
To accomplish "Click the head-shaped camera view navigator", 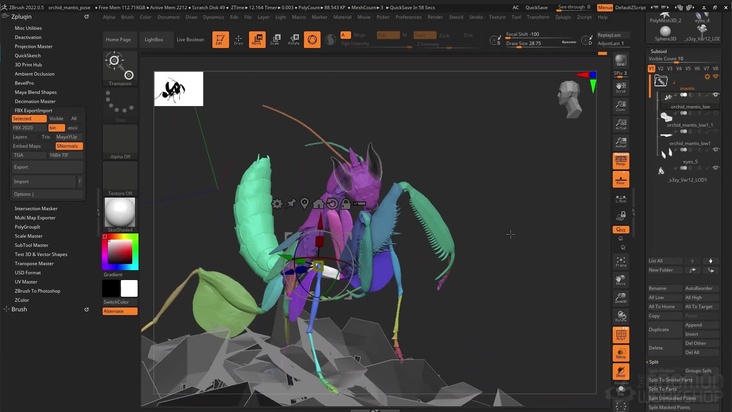I will (x=571, y=98).
